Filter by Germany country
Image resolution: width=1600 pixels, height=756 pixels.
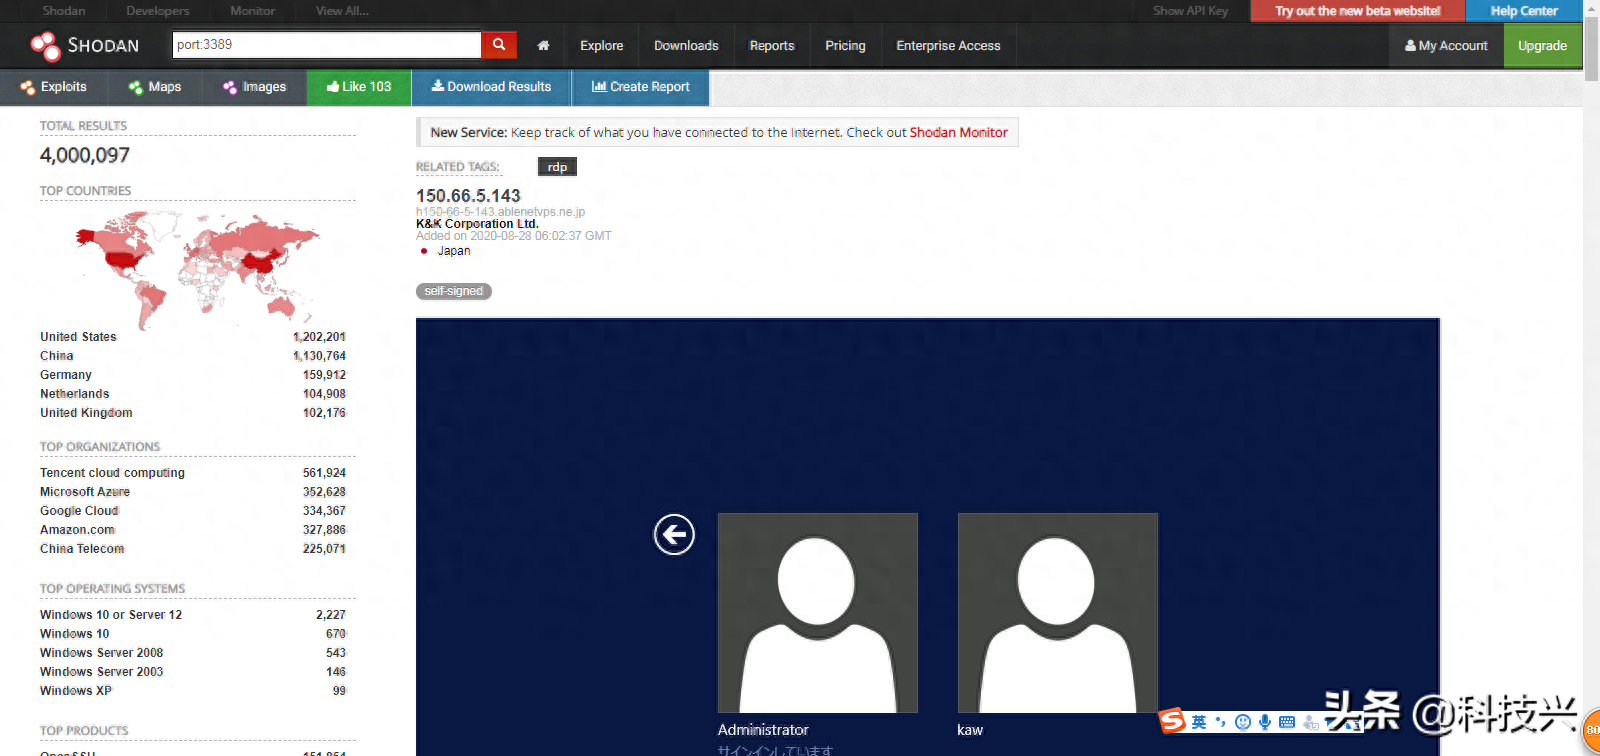[66, 375]
